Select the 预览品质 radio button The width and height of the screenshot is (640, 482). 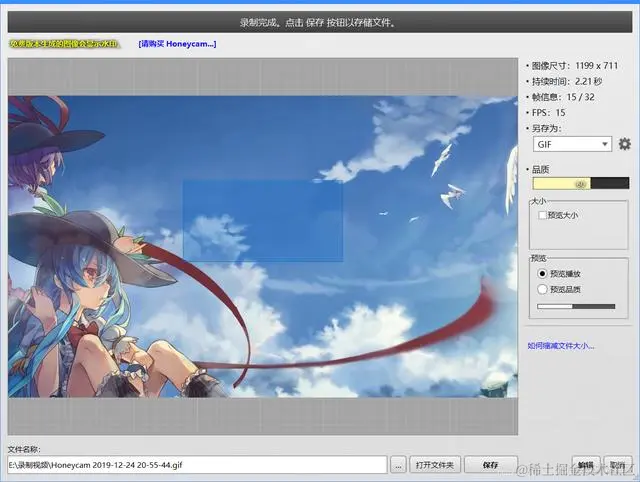click(x=542, y=289)
